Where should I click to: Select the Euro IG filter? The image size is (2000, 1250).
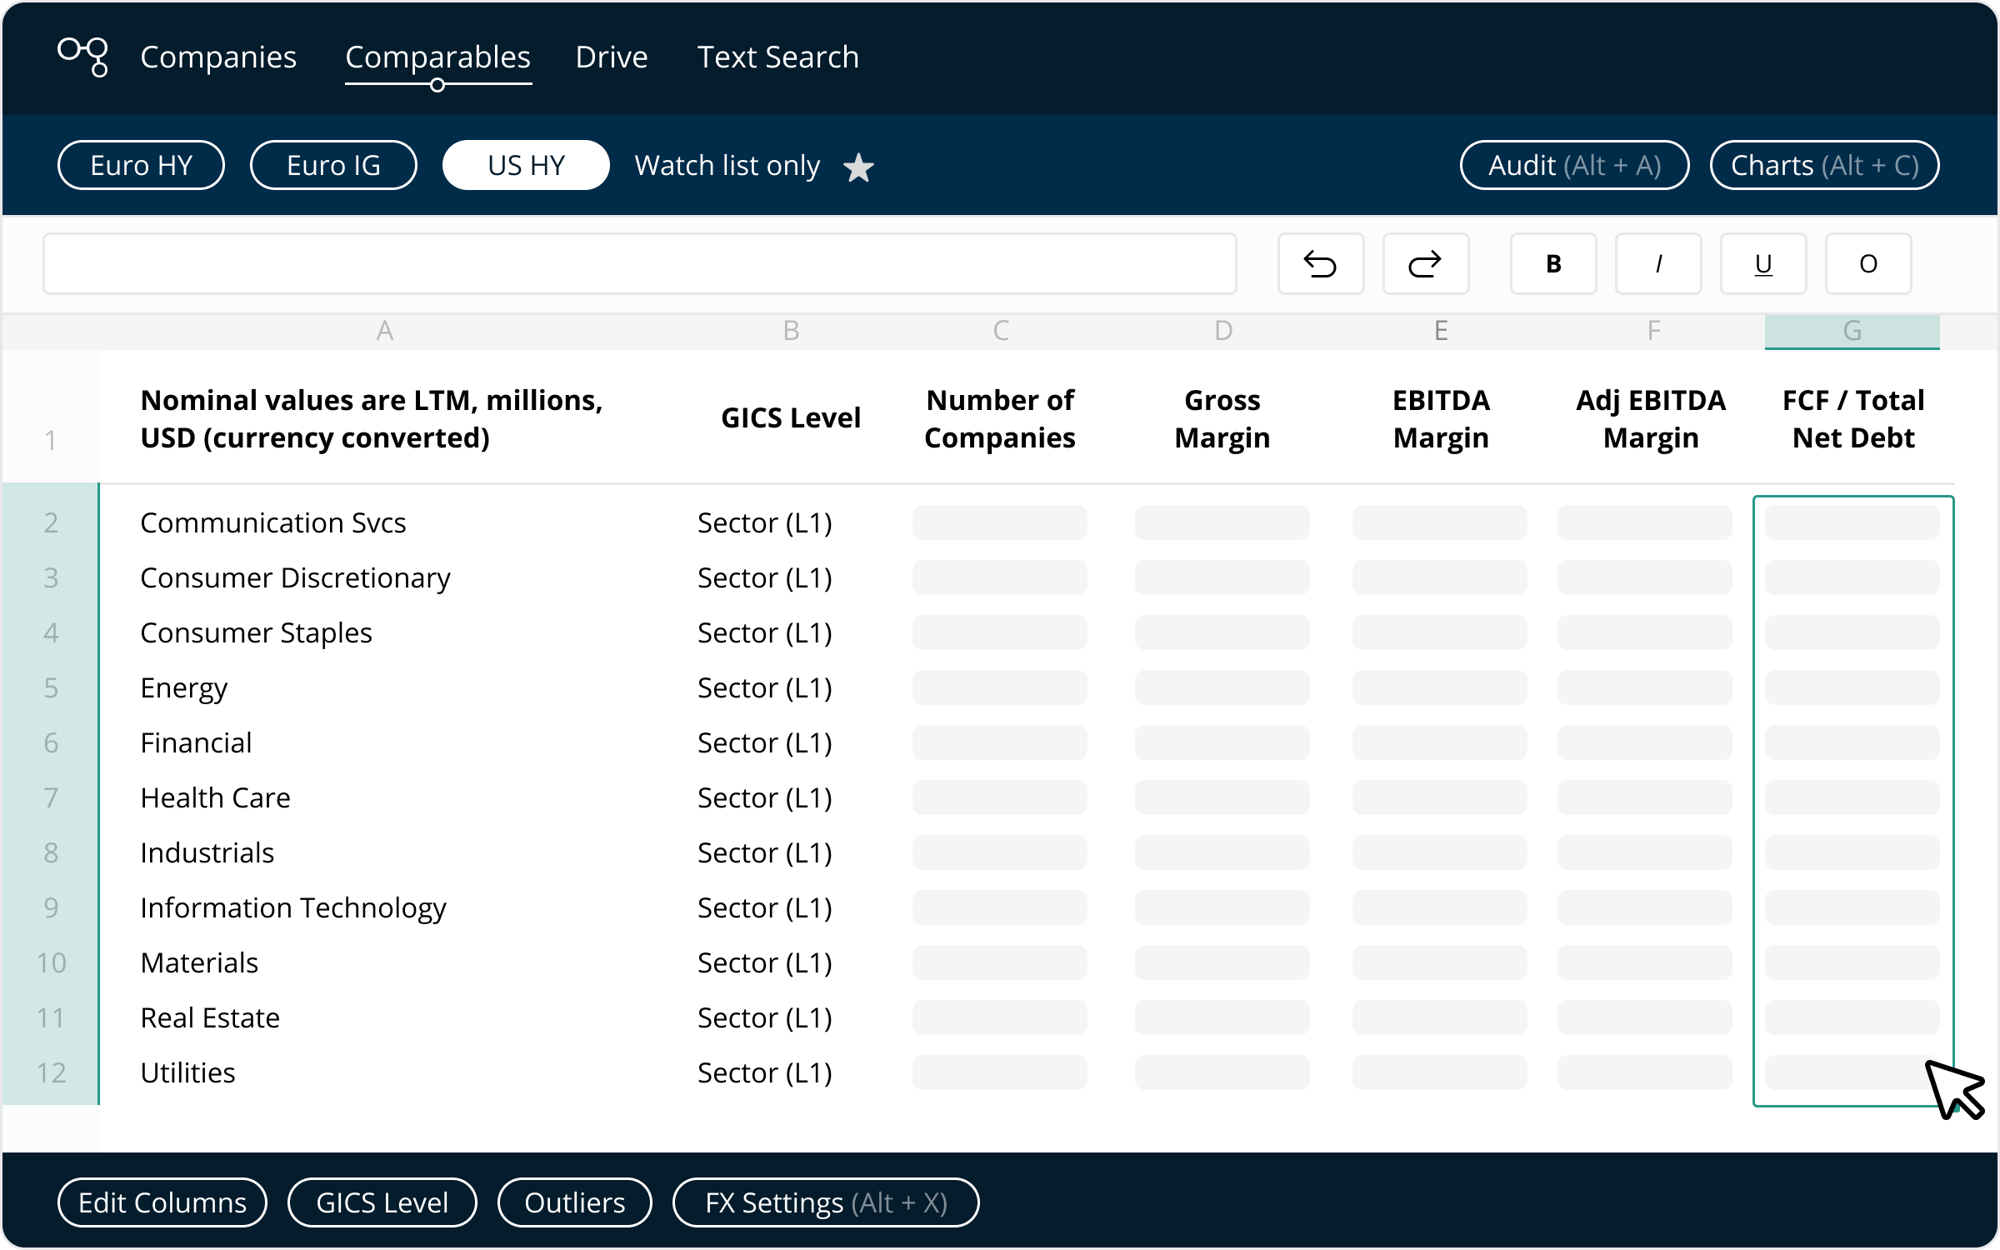point(333,165)
